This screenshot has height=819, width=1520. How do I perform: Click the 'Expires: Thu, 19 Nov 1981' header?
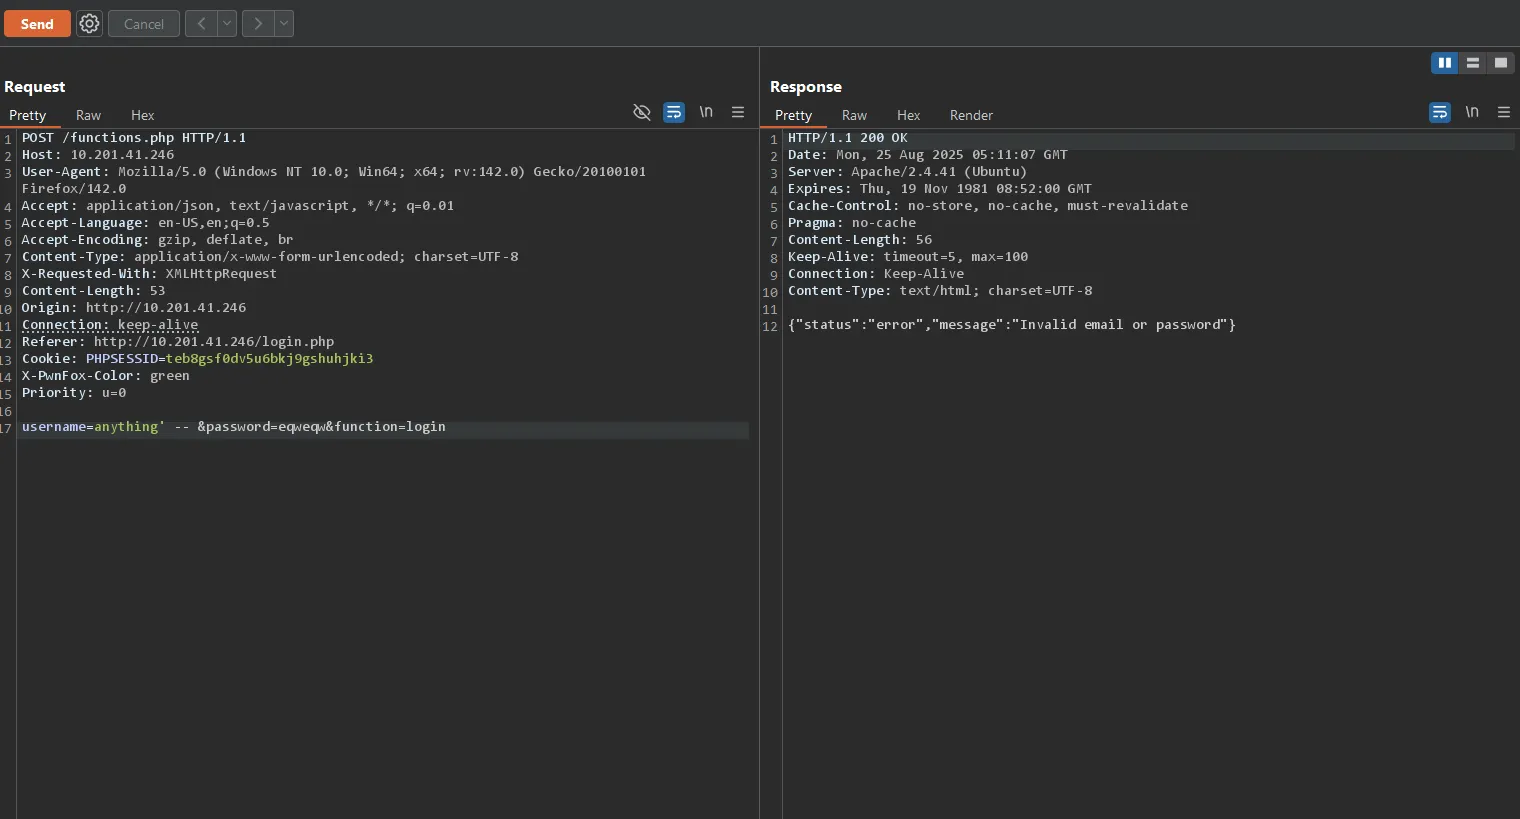(940, 189)
